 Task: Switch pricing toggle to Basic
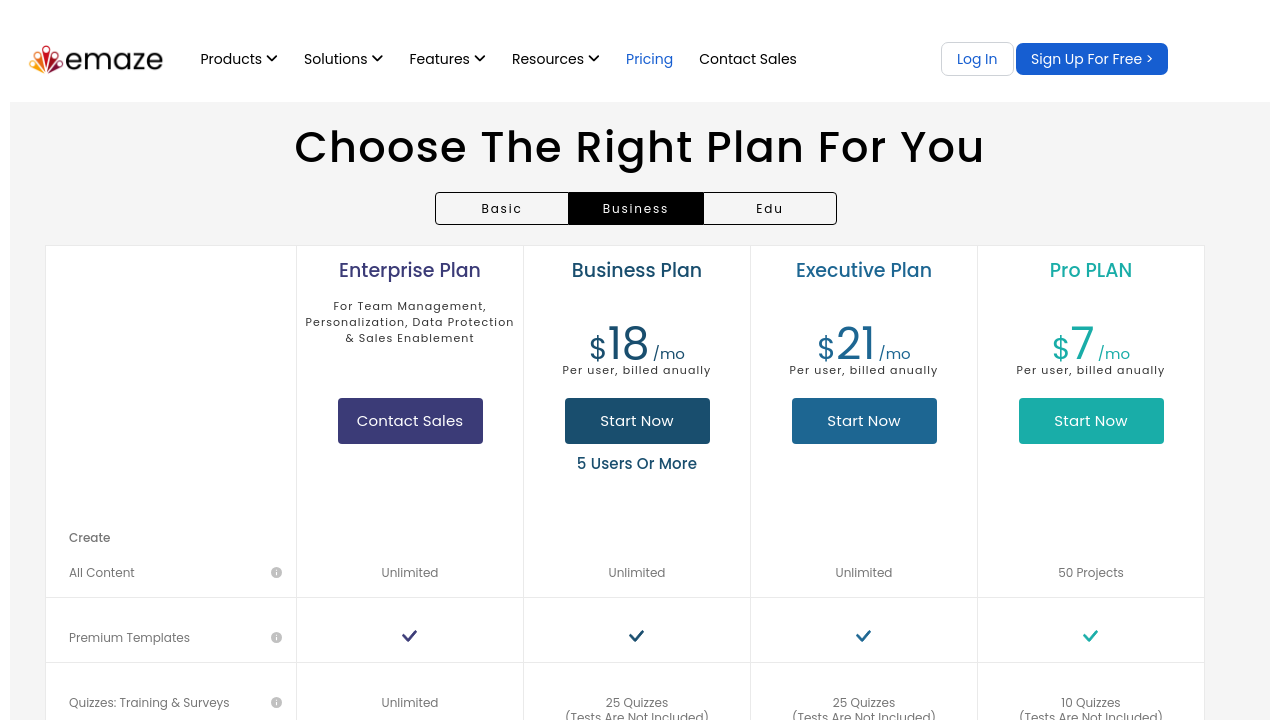[502, 209]
